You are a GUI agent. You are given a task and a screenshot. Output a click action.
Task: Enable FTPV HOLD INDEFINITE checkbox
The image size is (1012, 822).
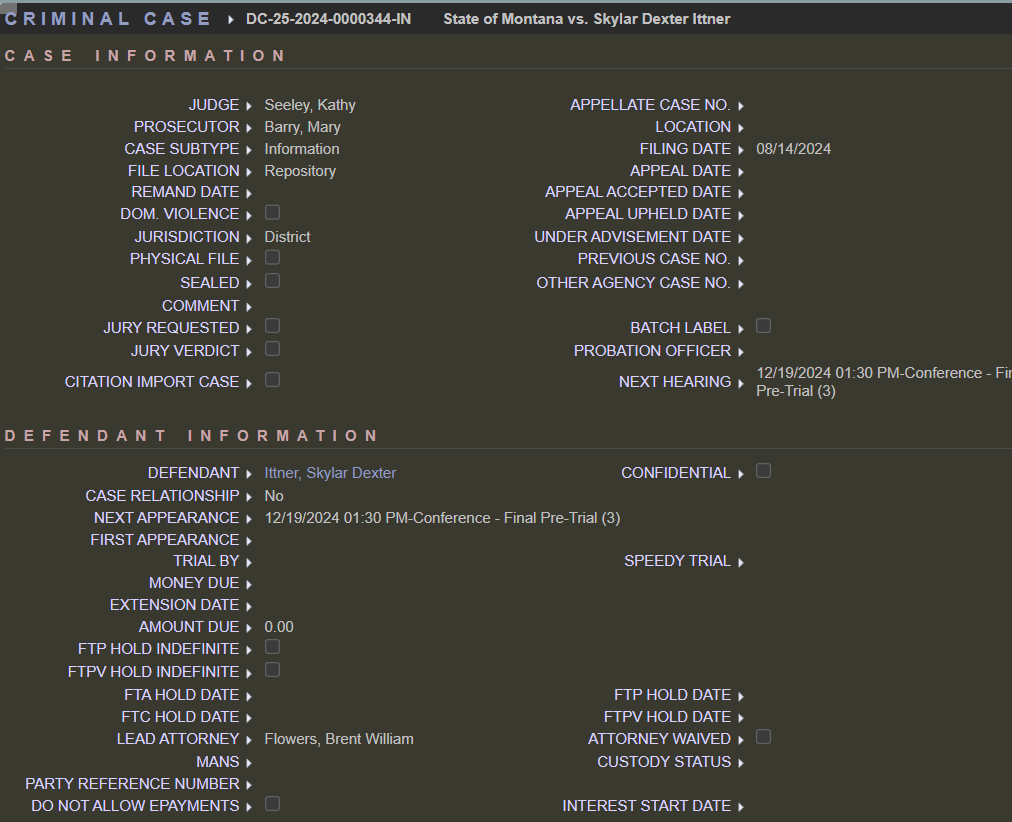coord(272,670)
